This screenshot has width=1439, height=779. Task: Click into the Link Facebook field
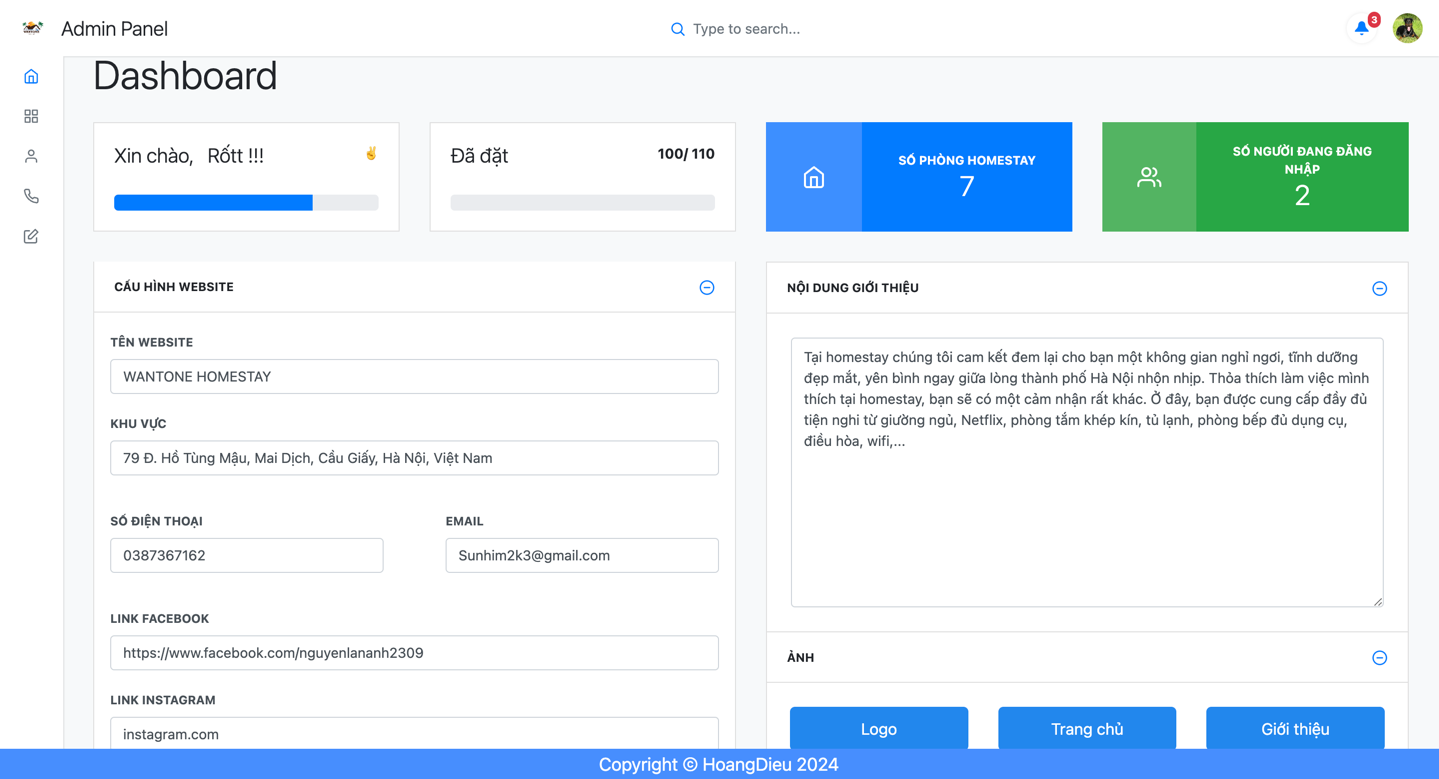[414, 653]
